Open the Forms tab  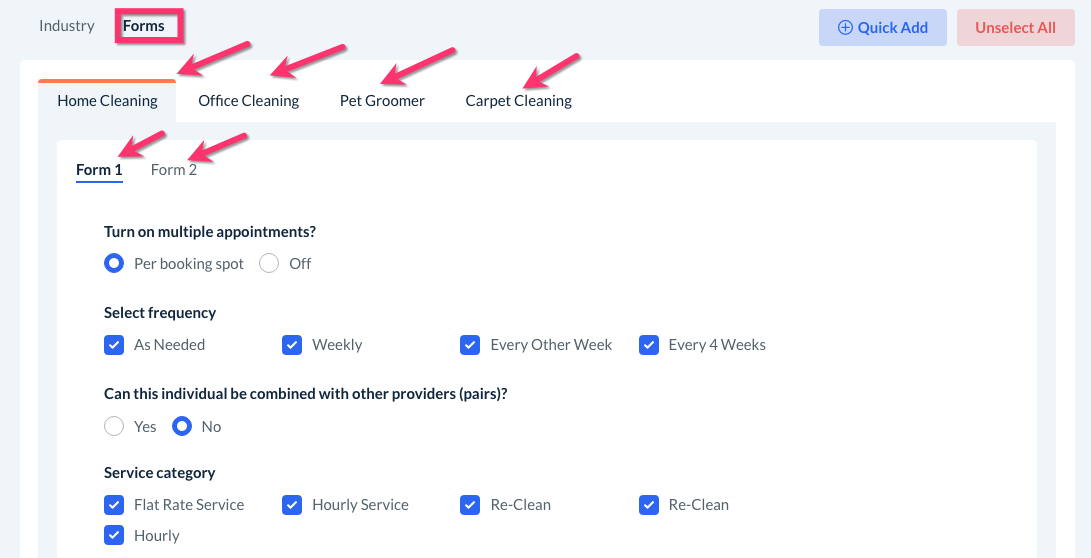(x=144, y=26)
